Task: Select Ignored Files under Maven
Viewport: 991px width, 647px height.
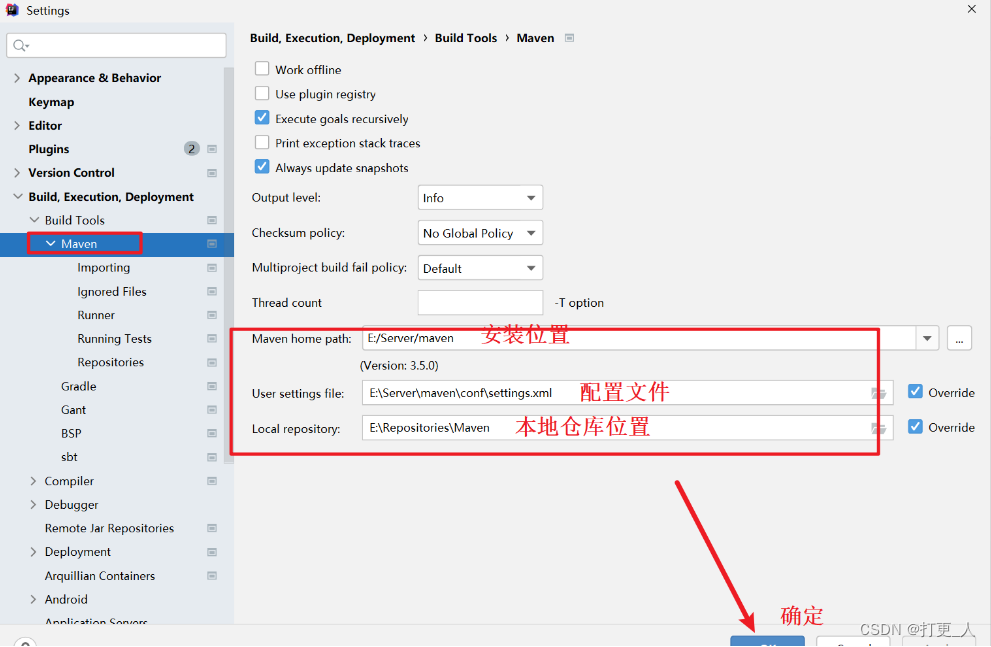Action: (x=112, y=291)
